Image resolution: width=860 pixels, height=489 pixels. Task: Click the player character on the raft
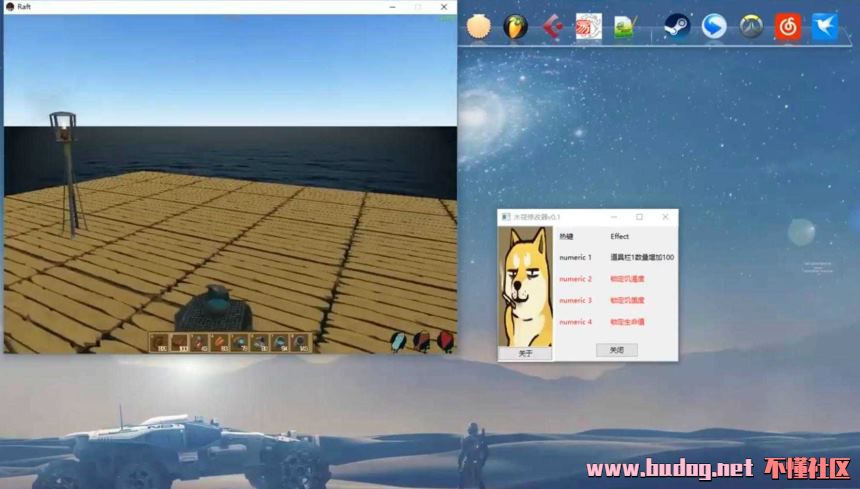pyautogui.click(x=214, y=309)
